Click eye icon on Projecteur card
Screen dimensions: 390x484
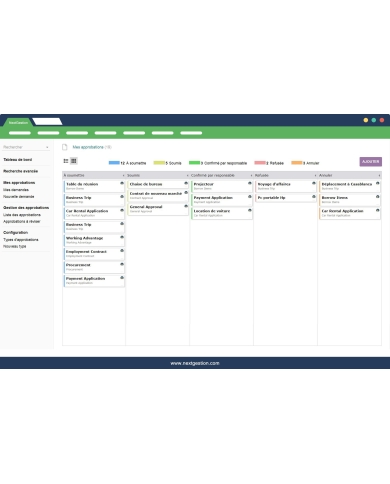pyautogui.click(x=250, y=183)
